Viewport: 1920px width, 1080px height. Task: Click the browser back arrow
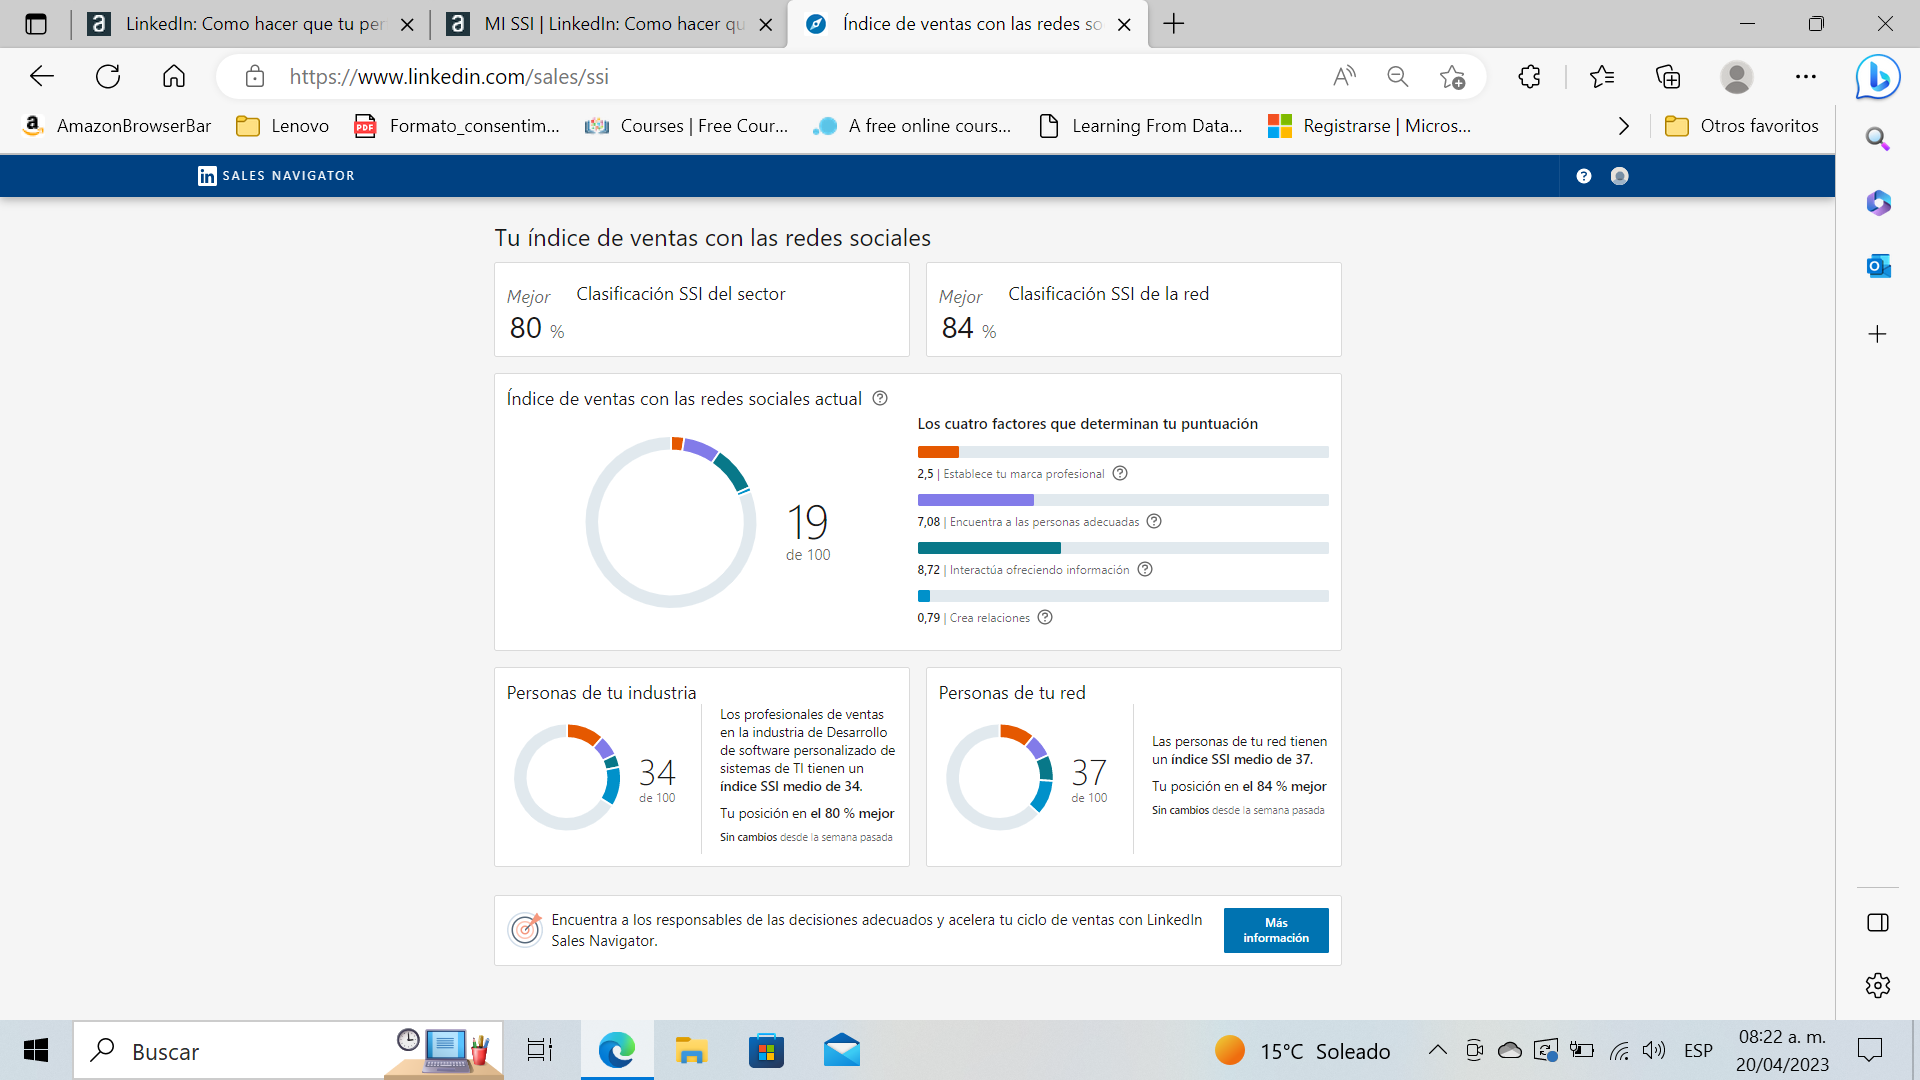click(42, 76)
